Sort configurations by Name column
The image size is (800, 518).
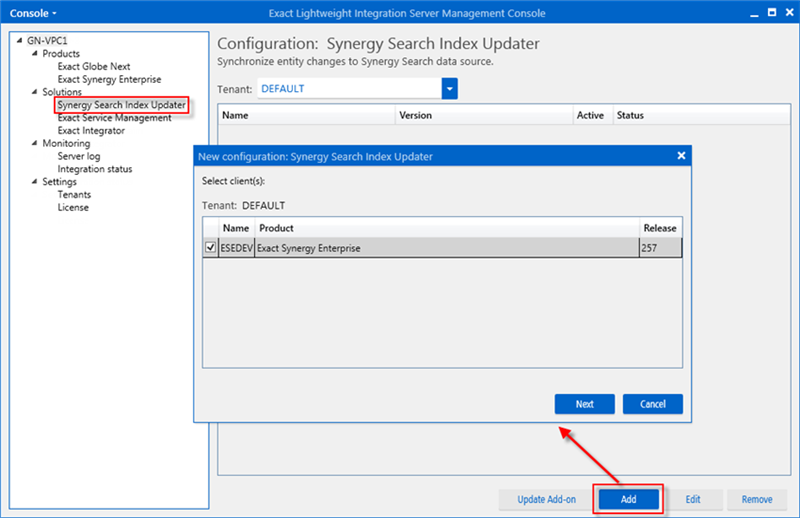[307, 115]
